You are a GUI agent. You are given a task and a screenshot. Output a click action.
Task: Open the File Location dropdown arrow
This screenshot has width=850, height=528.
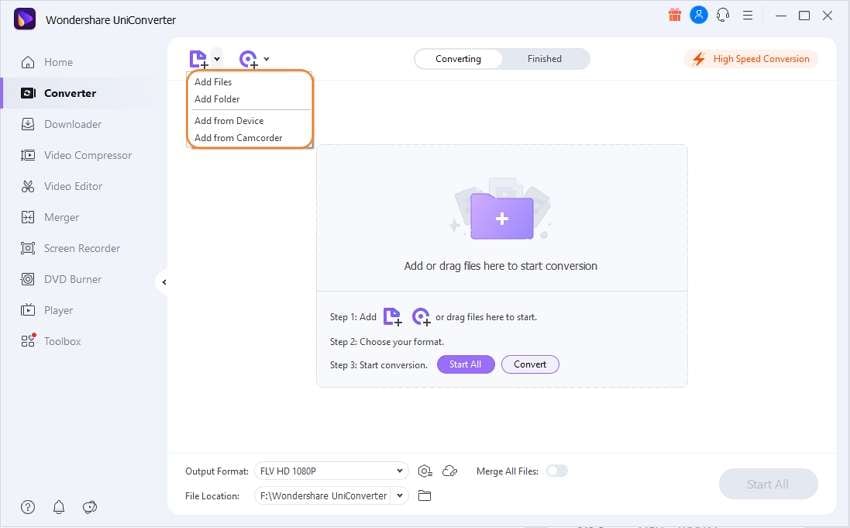(x=400, y=495)
